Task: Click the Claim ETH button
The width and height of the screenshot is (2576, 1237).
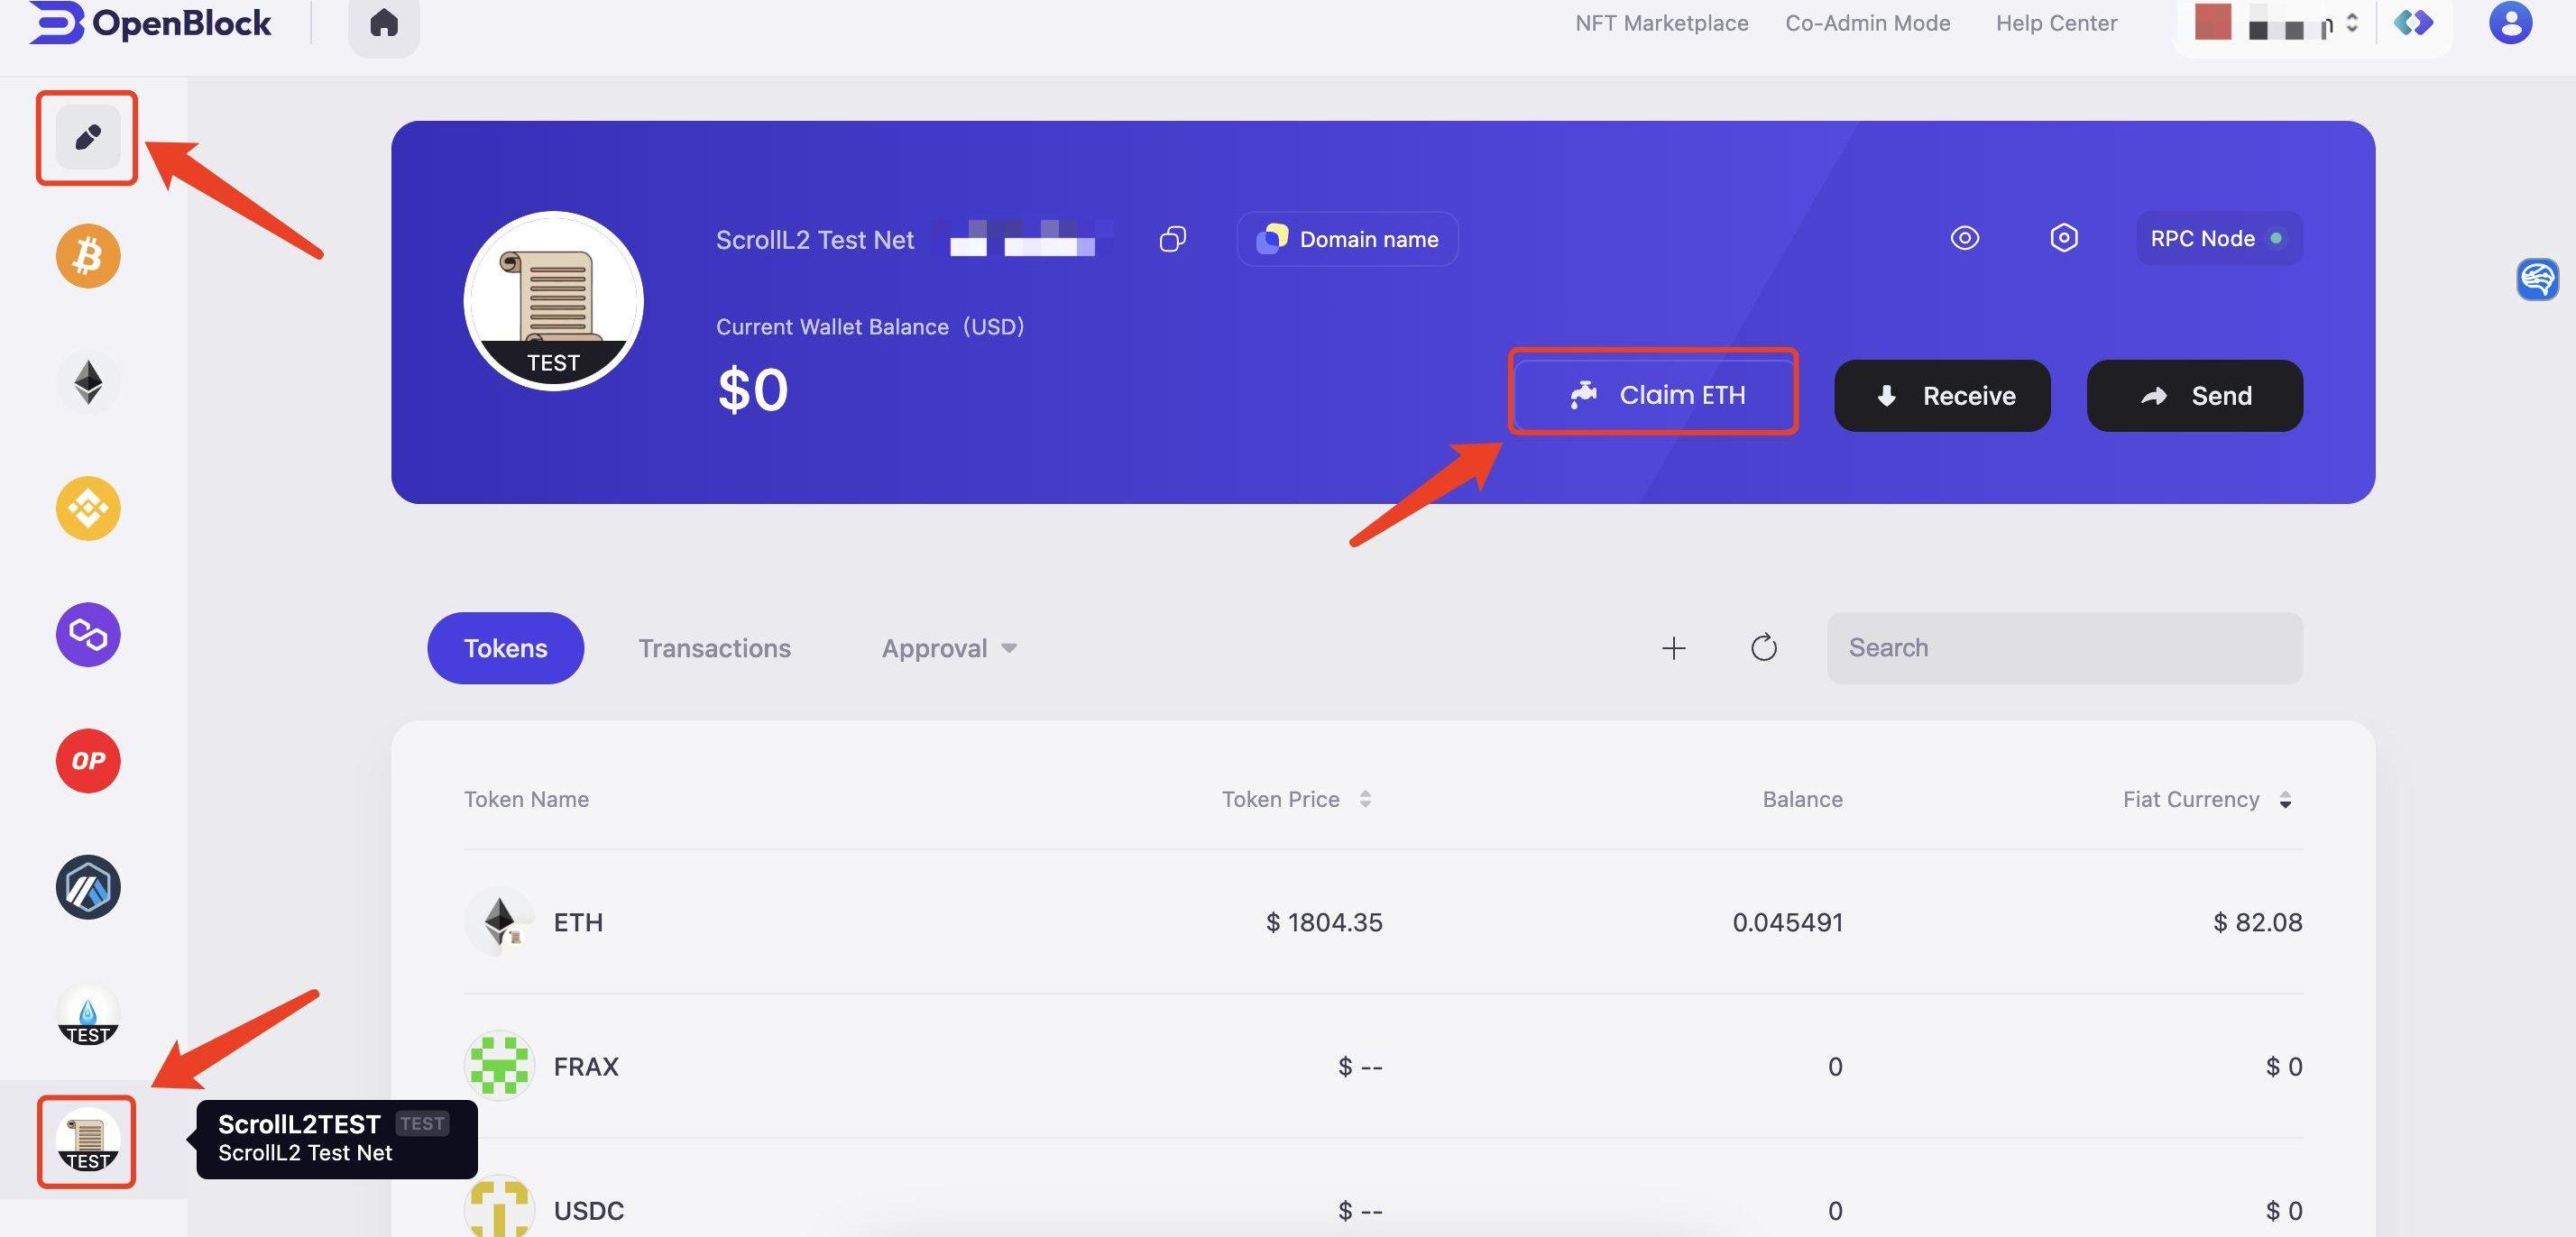Action: 1653,395
